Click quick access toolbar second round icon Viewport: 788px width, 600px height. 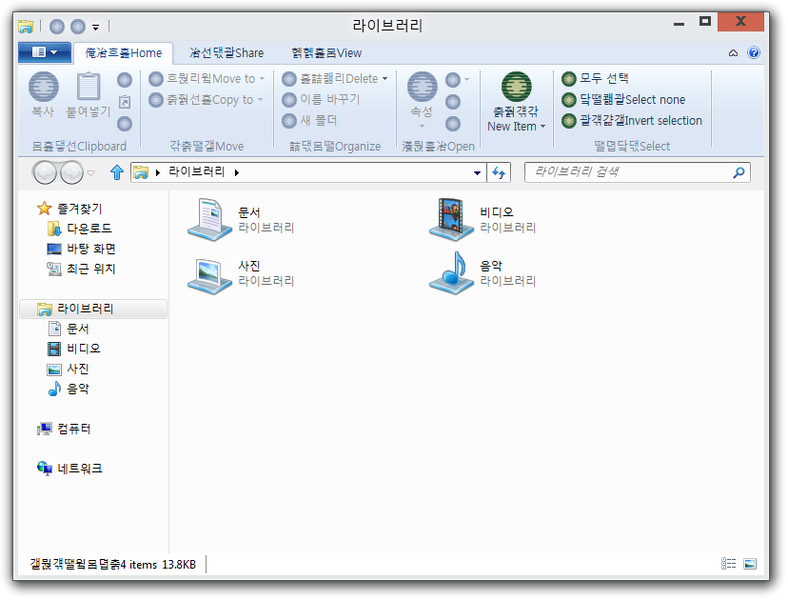78,26
